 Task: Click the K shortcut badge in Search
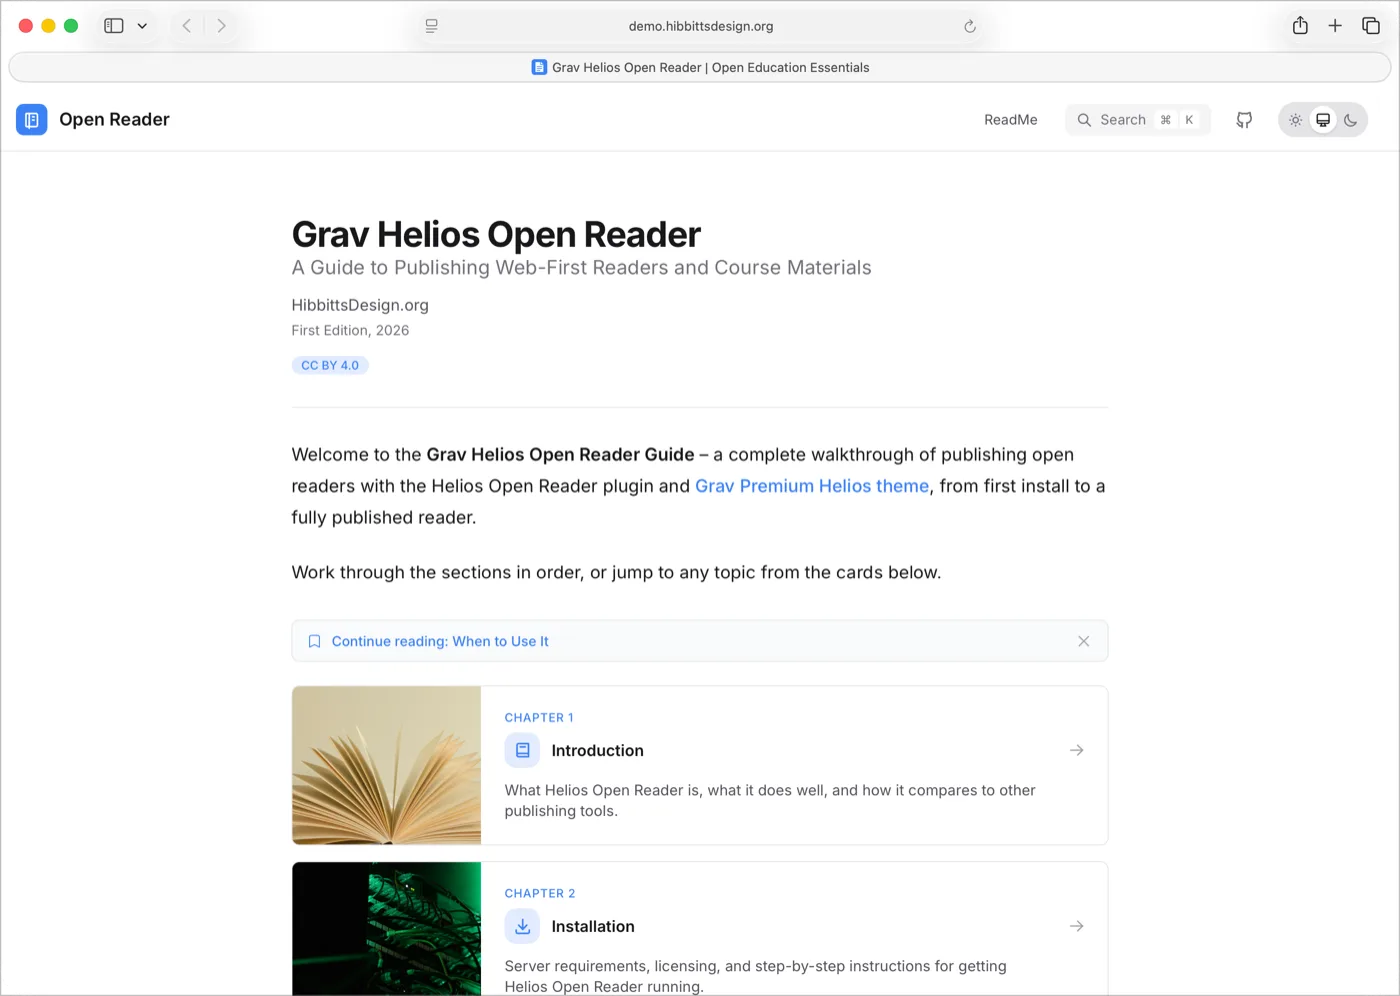(1189, 120)
